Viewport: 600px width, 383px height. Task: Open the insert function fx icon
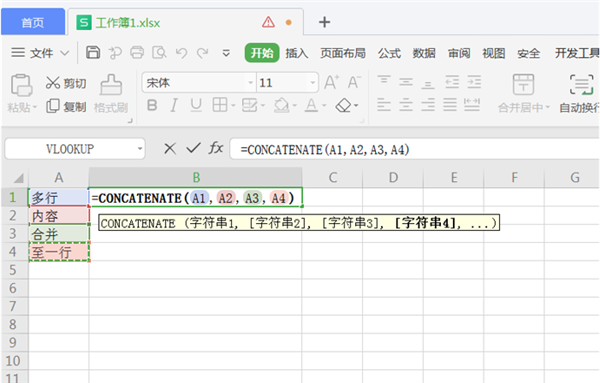(216, 148)
